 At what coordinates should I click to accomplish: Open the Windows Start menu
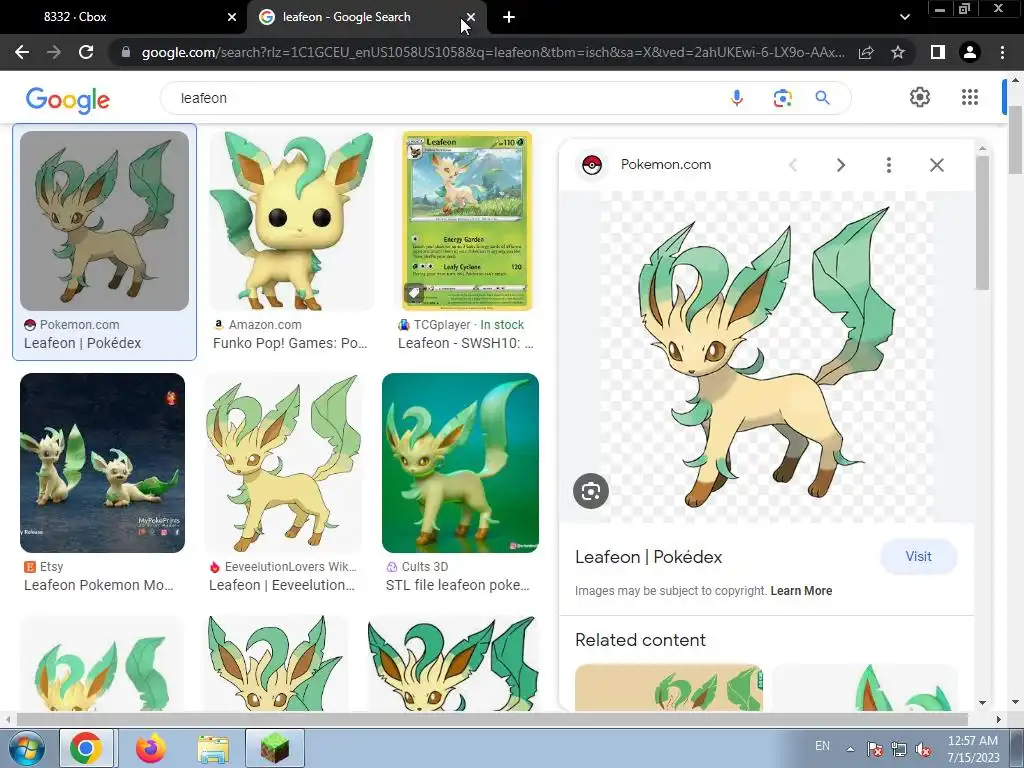[x=26, y=748]
